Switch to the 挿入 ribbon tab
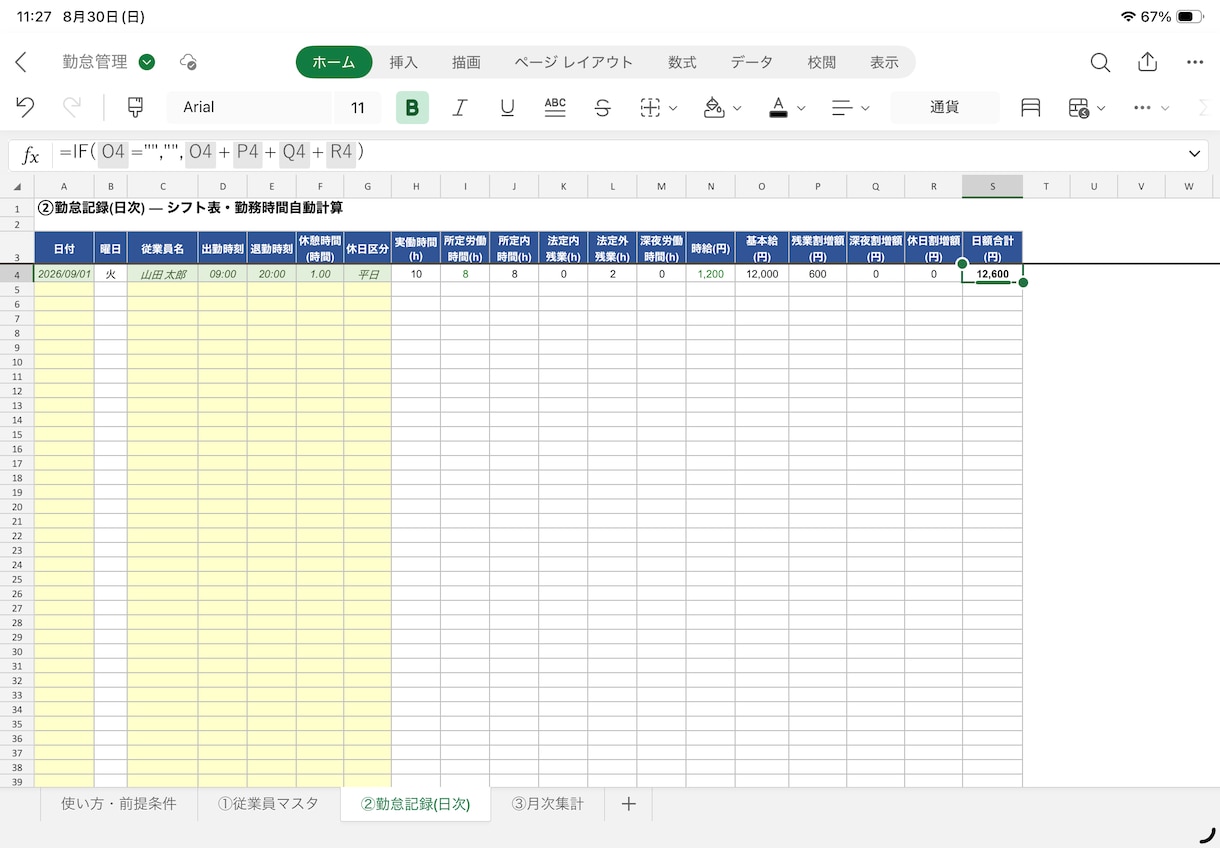Image resolution: width=1220 pixels, height=848 pixels. [x=404, y=62]
